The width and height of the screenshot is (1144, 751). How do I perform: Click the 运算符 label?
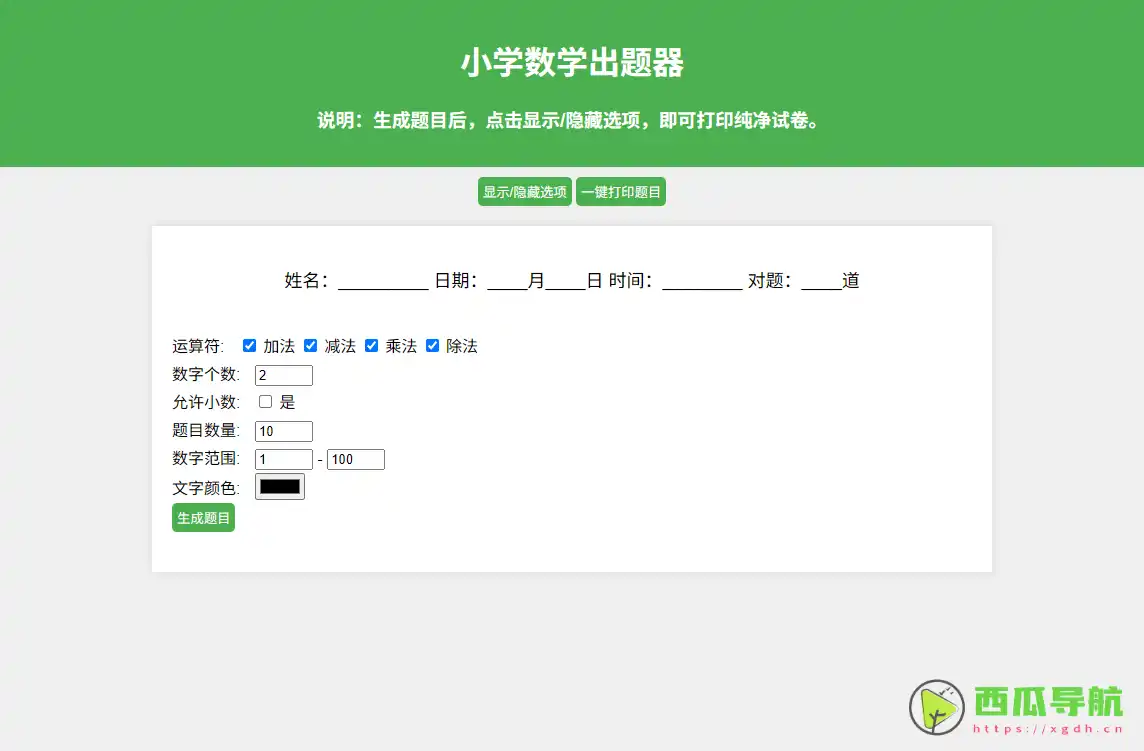click(198, 346)
